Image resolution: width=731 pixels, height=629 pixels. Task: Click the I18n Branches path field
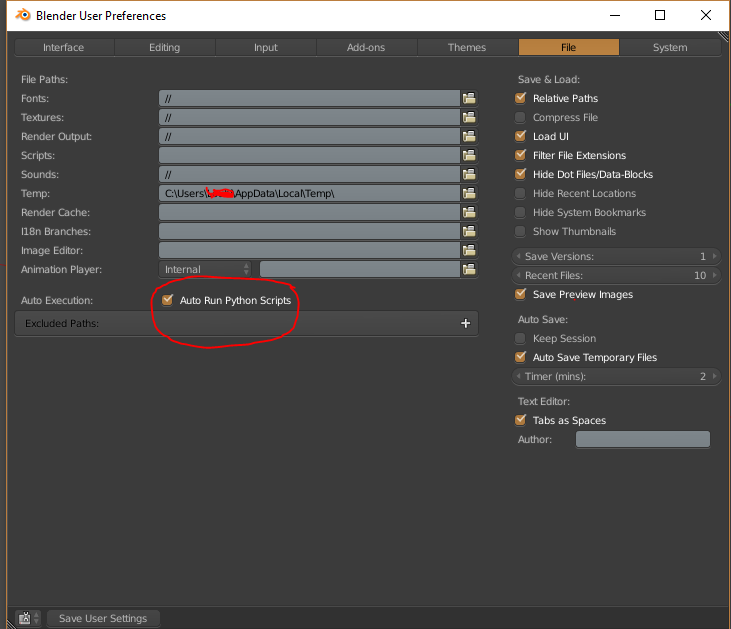(310, 231)
